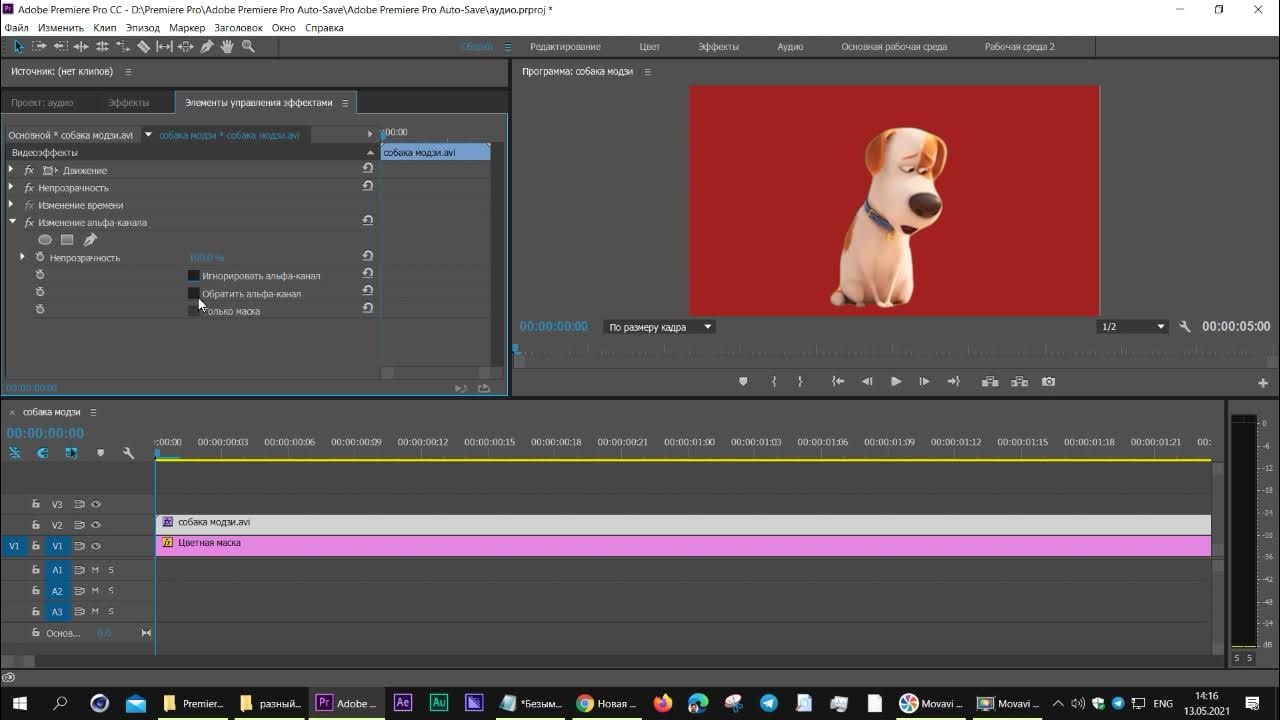Step forward one frame

pos(924,381)
